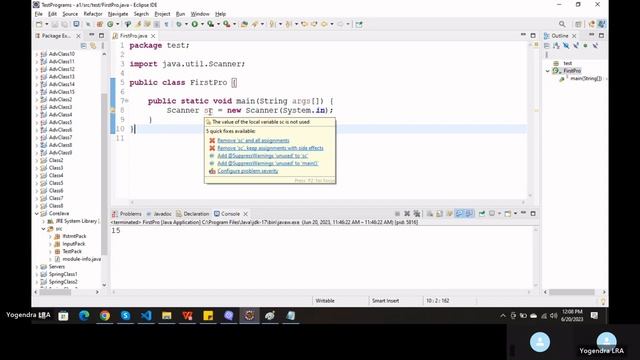Image resolution: width=640 pixels, height=360 pixels.
Task: Open the Source menu
Action: coord(70,14)
